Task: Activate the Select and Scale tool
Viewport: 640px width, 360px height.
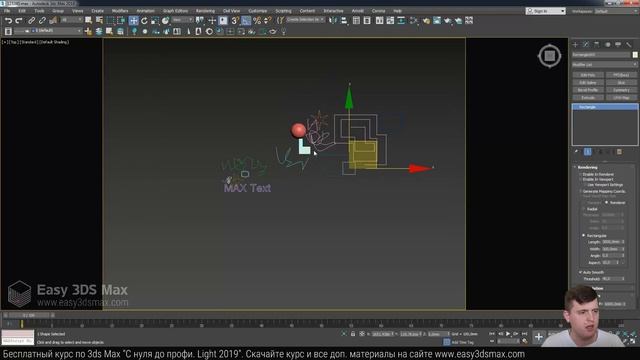Action: [155, 20]
